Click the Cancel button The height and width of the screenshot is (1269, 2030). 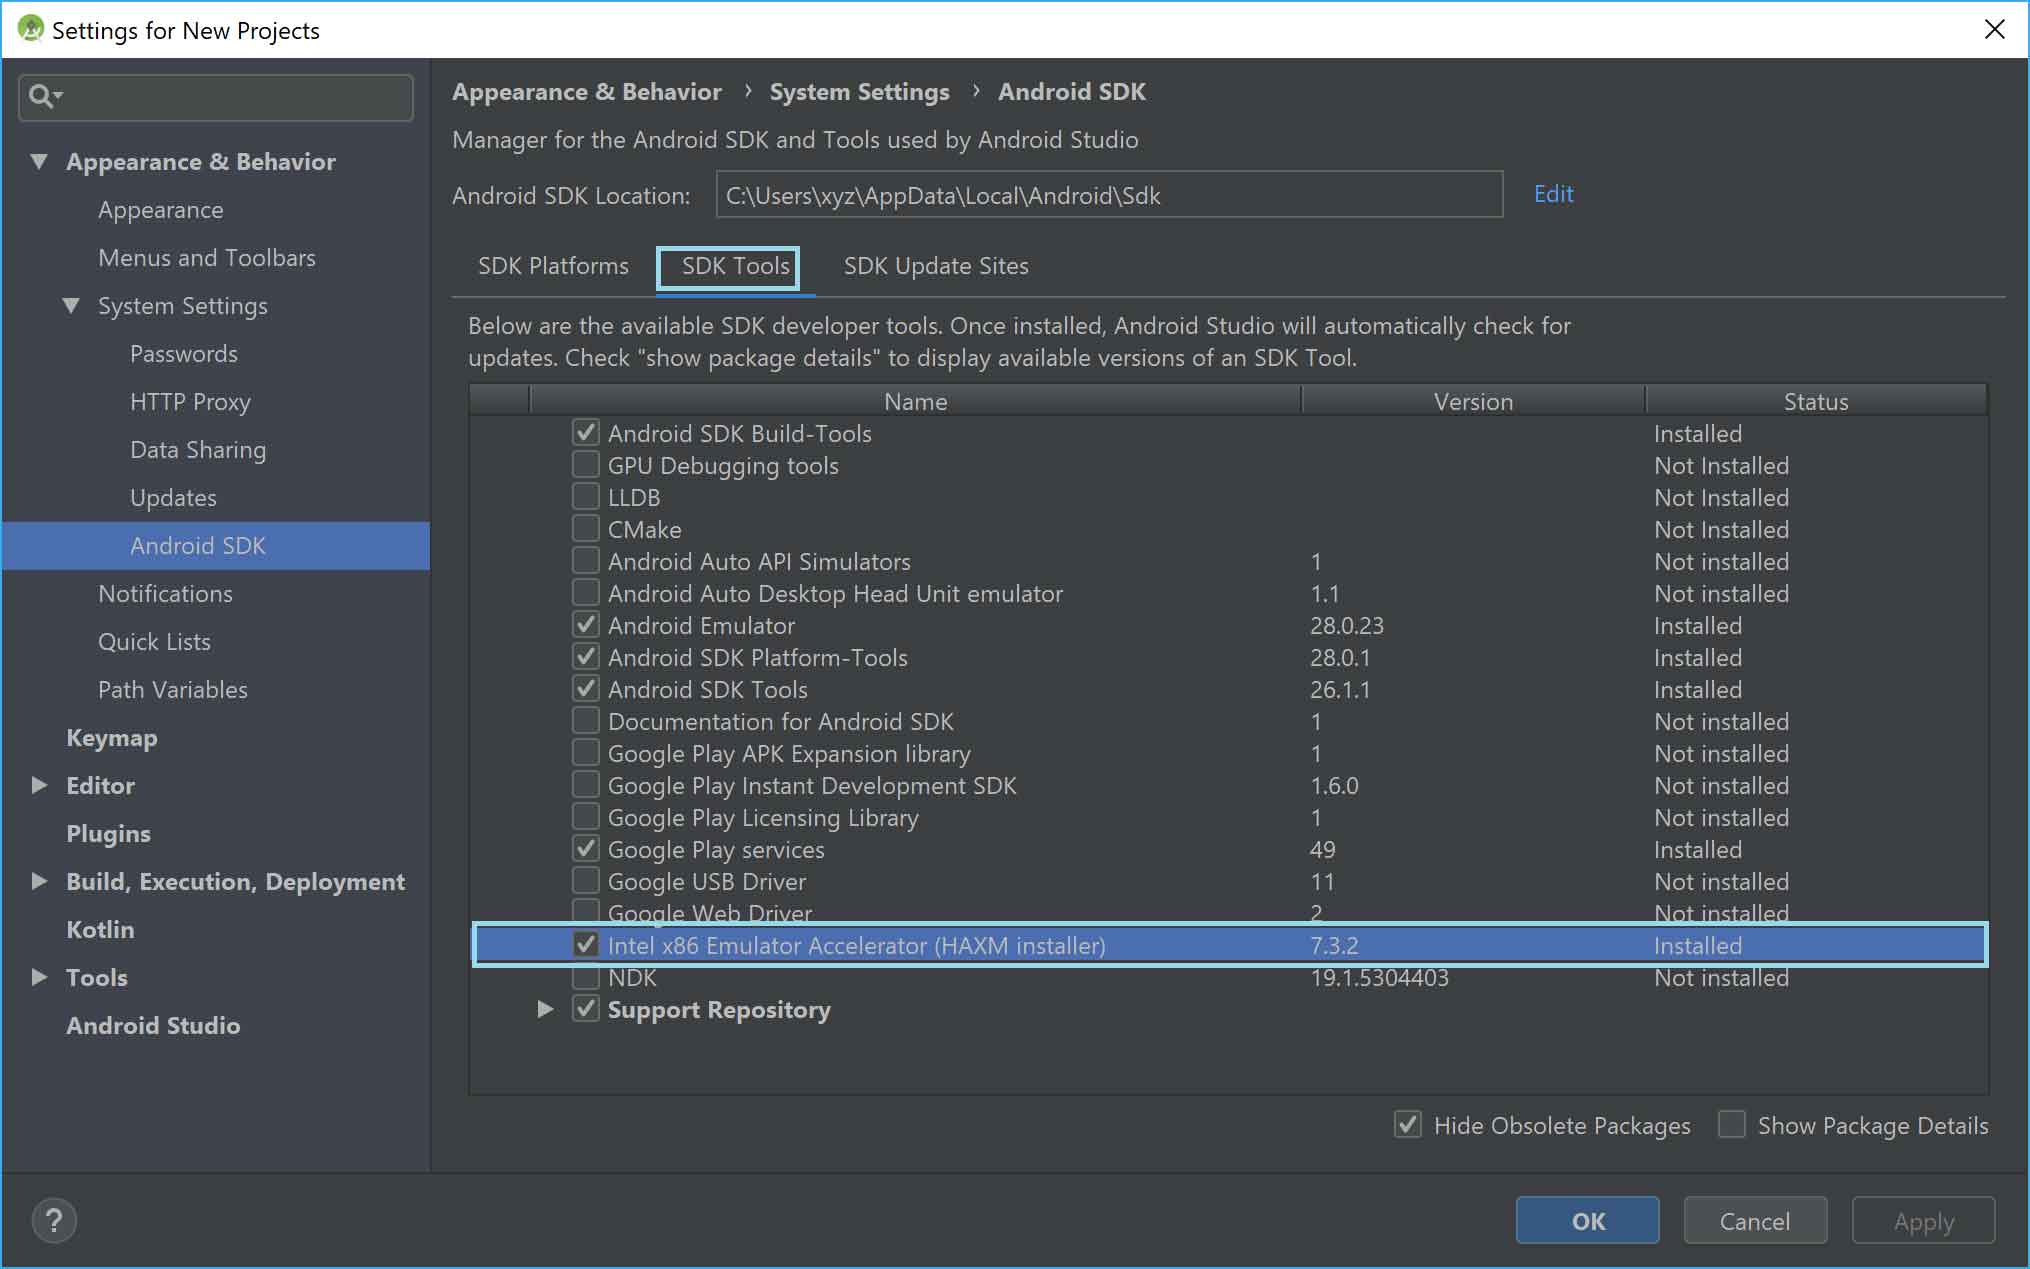click(x=1755, y=1220)
